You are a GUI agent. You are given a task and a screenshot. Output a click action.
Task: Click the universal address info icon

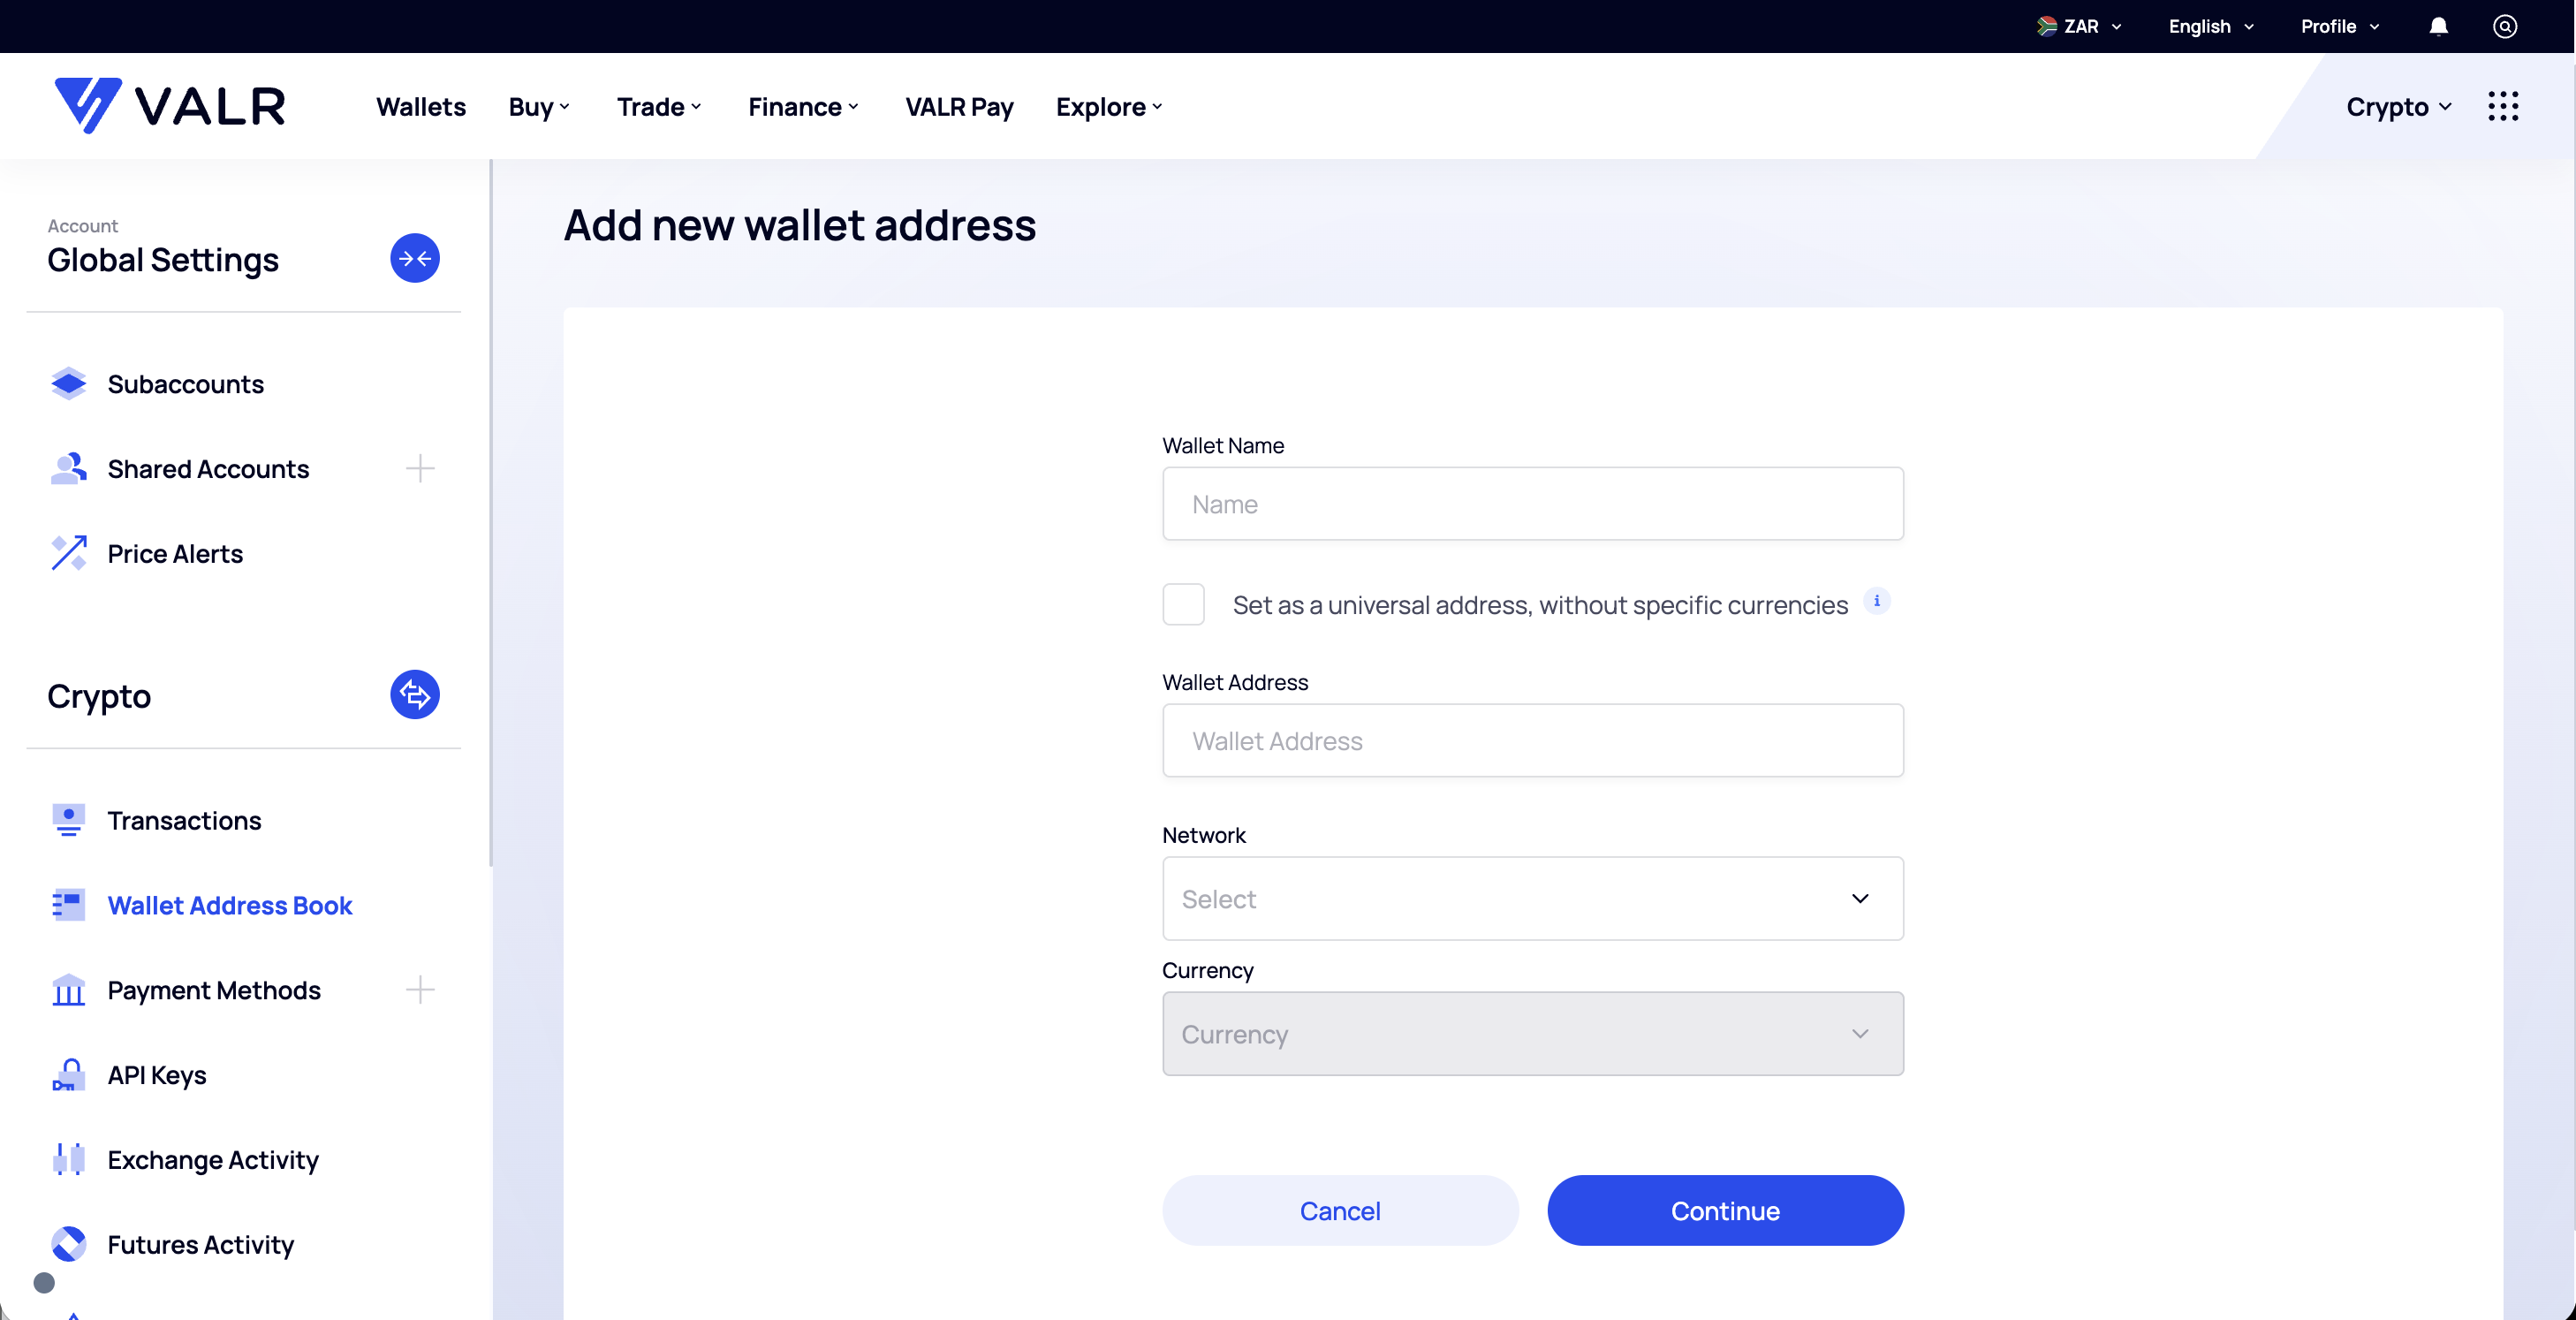(1877, 601)
